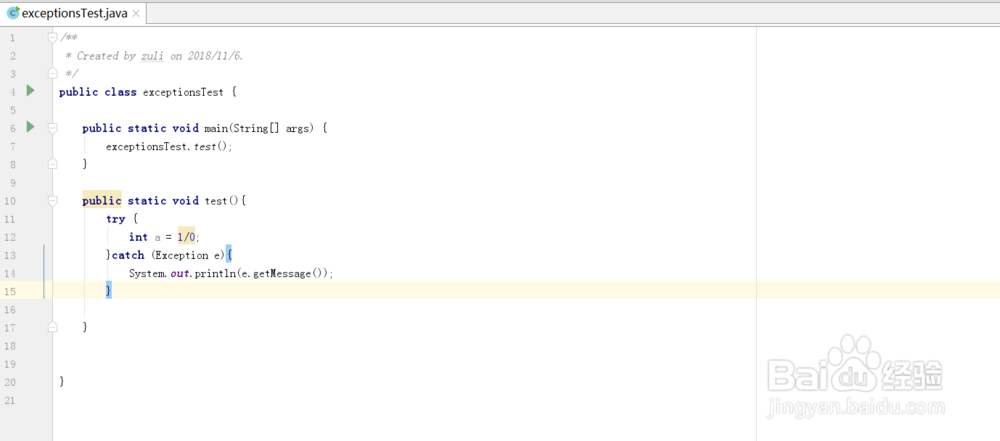The image size is (1000, 441).
Task: Click blue change marker at line 14
Action: (x=44, y=273)
